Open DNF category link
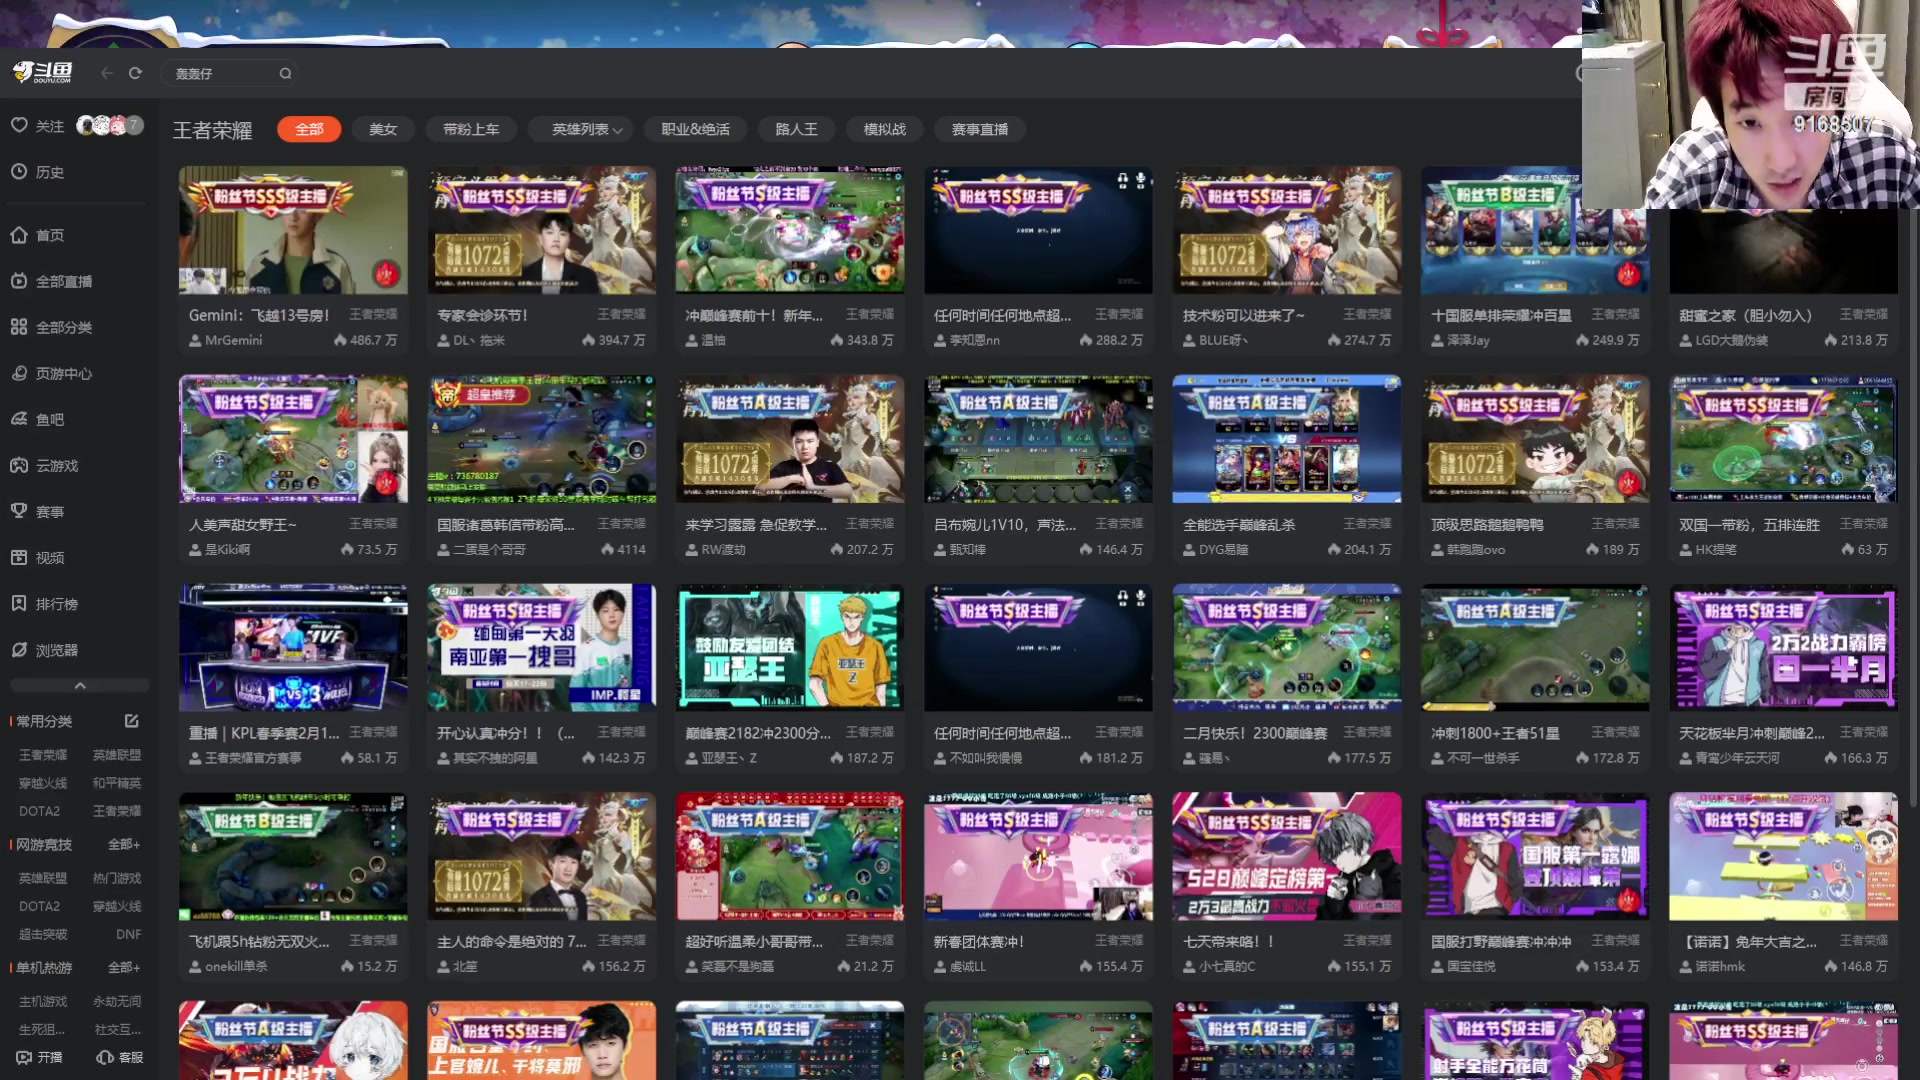The width and height of the screenshot is (1920, 1080). (x=128, y=934)
